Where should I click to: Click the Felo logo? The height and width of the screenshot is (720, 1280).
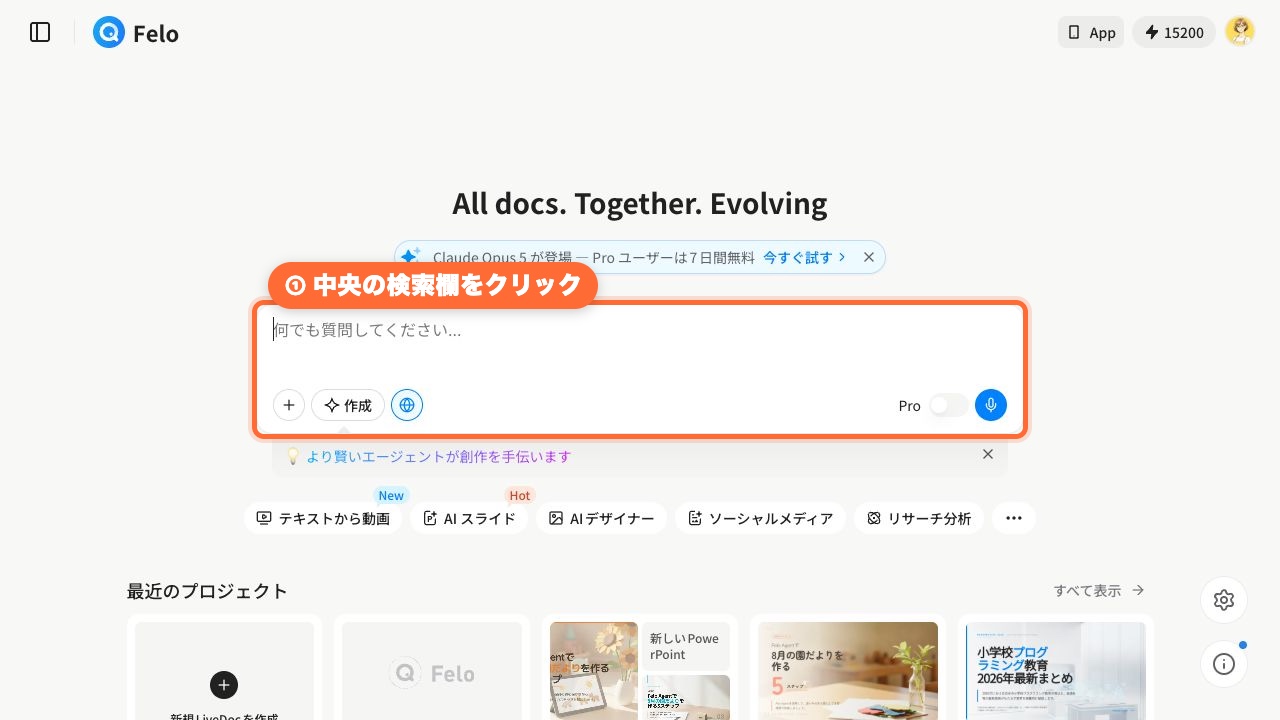click(x=136, y=33)
